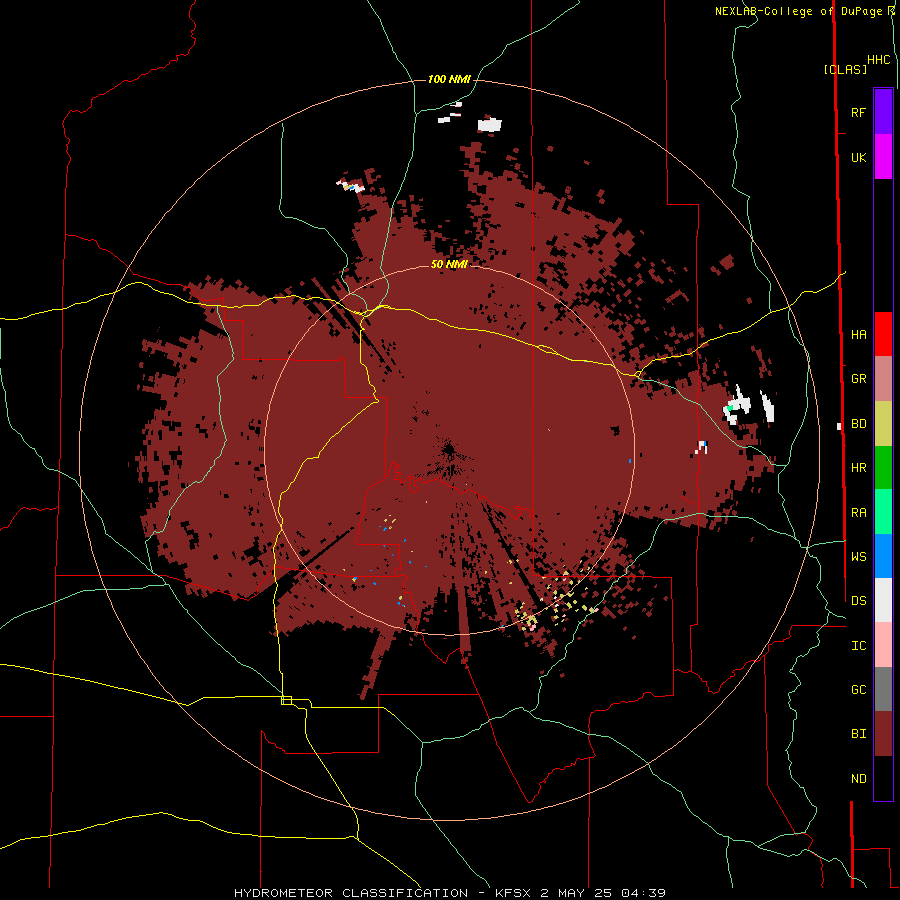
Task: Select the BD yellow legend swatch
Action: point(883,424)
